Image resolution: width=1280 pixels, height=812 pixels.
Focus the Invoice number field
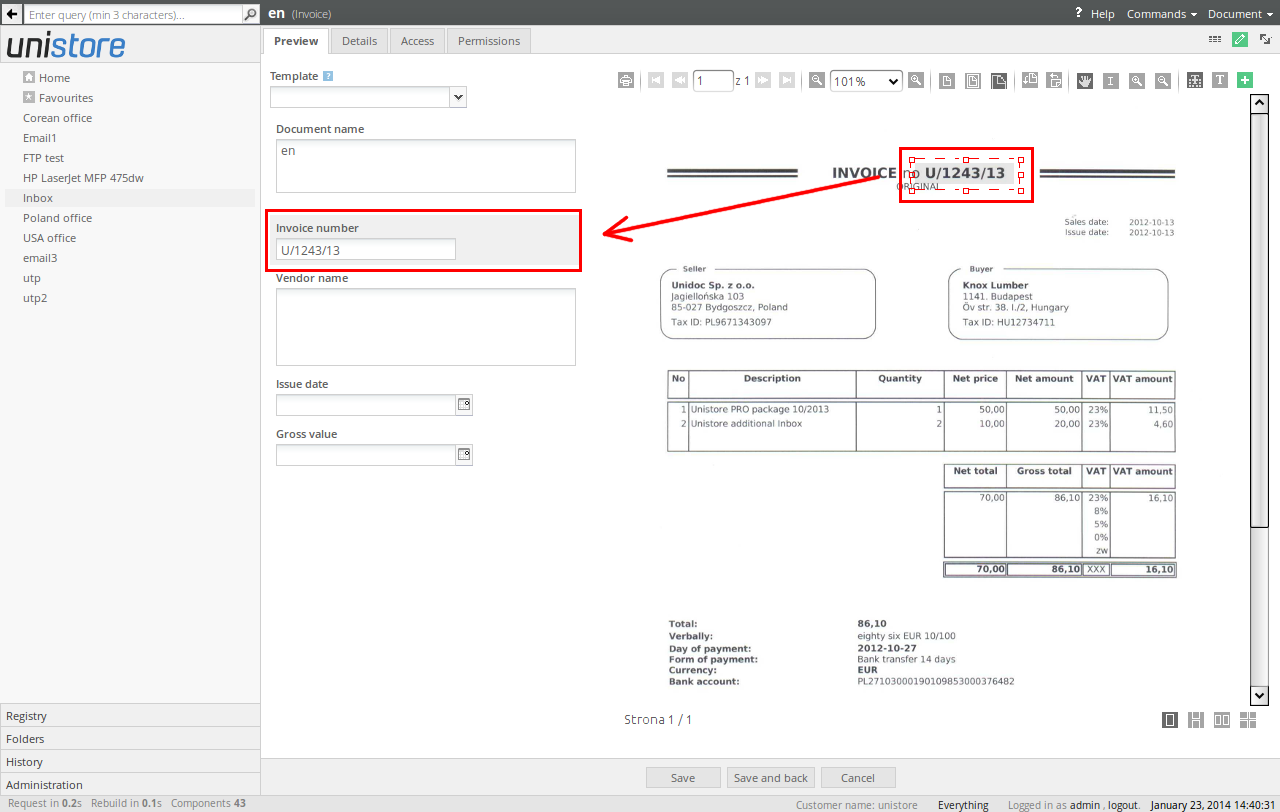[366, 250]
